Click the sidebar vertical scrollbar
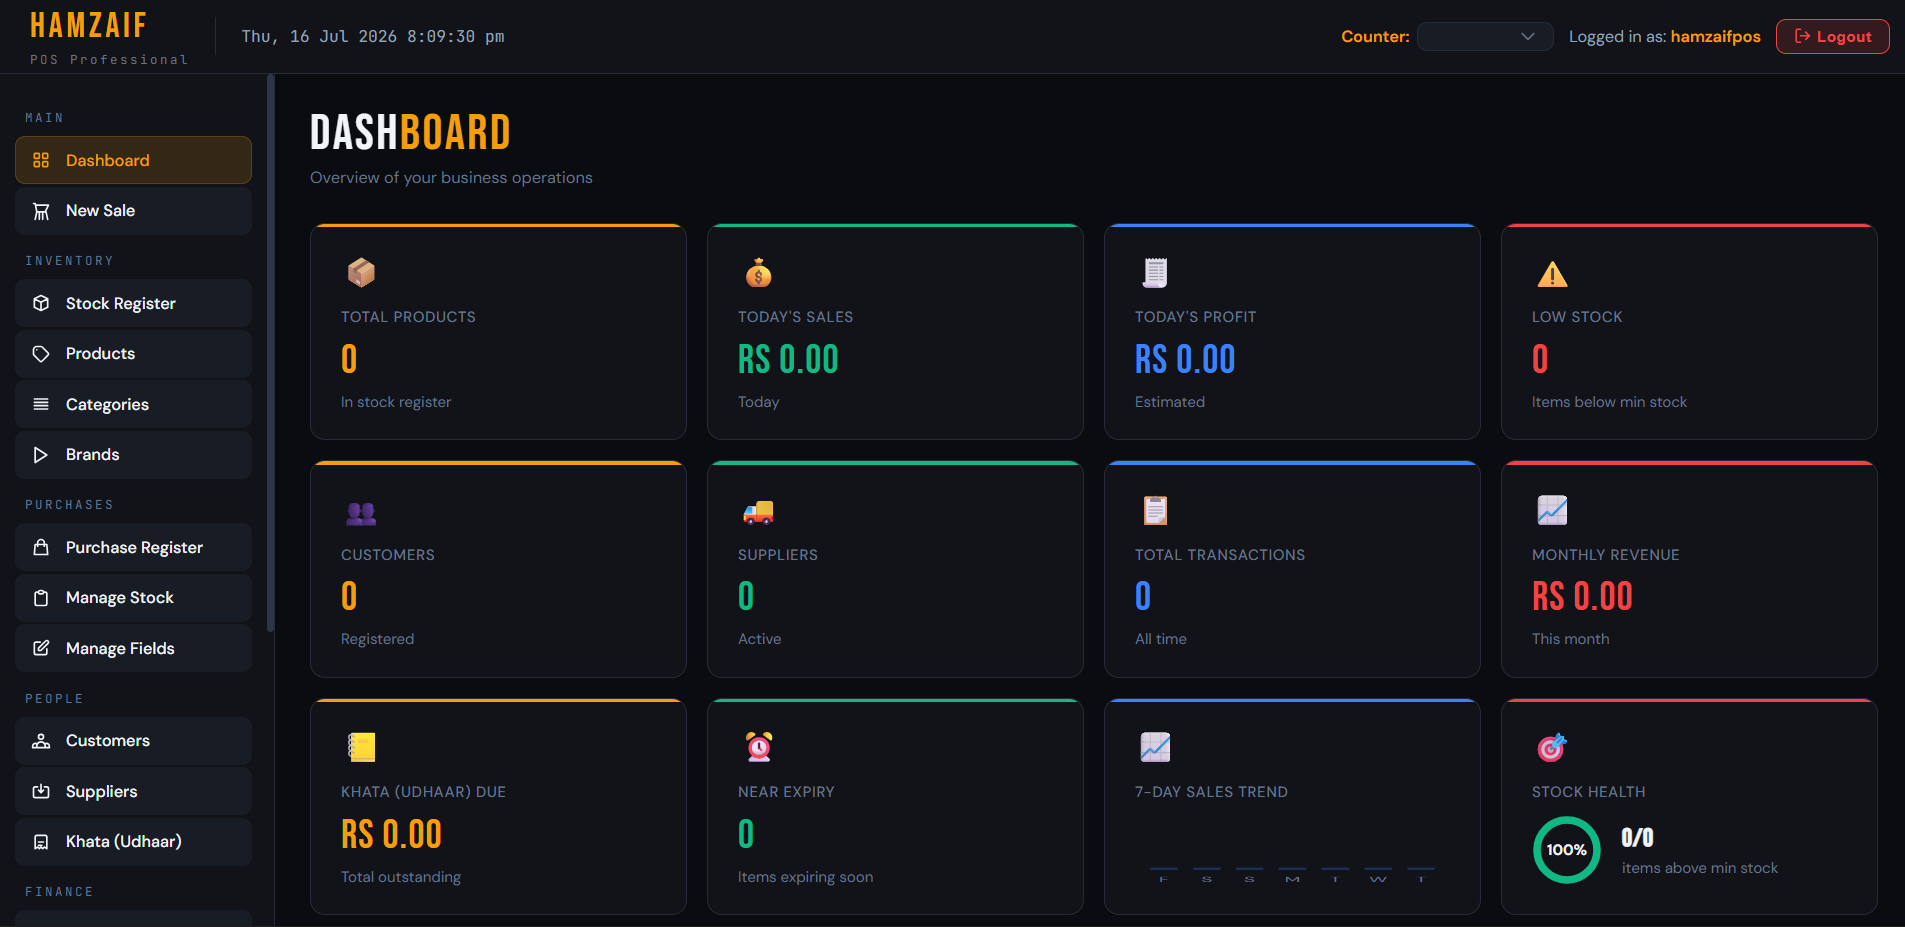The width and height of the screenshot is (1905, 927). click(270, 355)
